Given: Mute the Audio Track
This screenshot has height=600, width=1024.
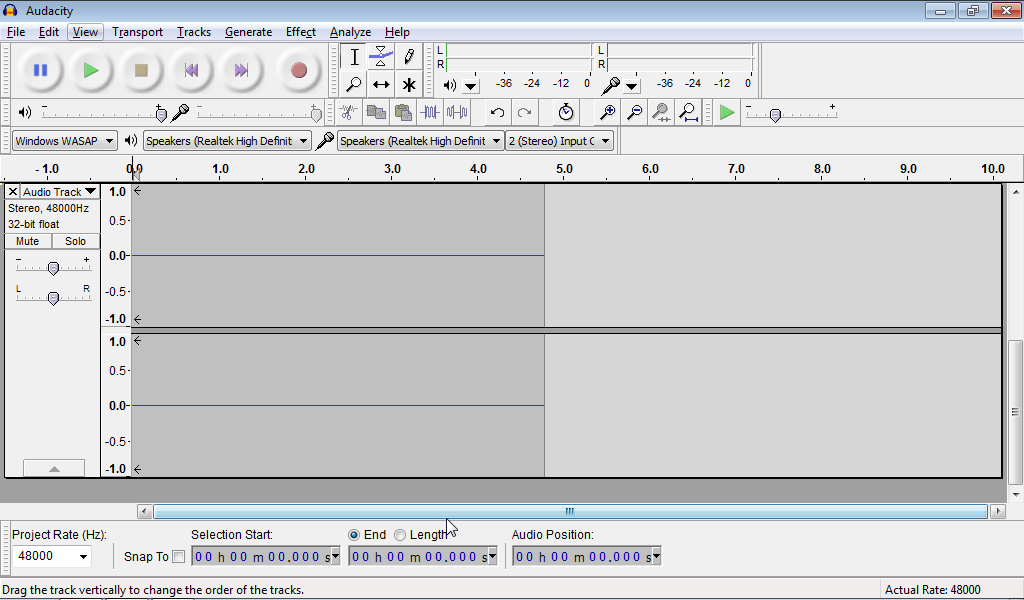Looking at the screenshot, I should pyautogui.click(x=27, y=241).
